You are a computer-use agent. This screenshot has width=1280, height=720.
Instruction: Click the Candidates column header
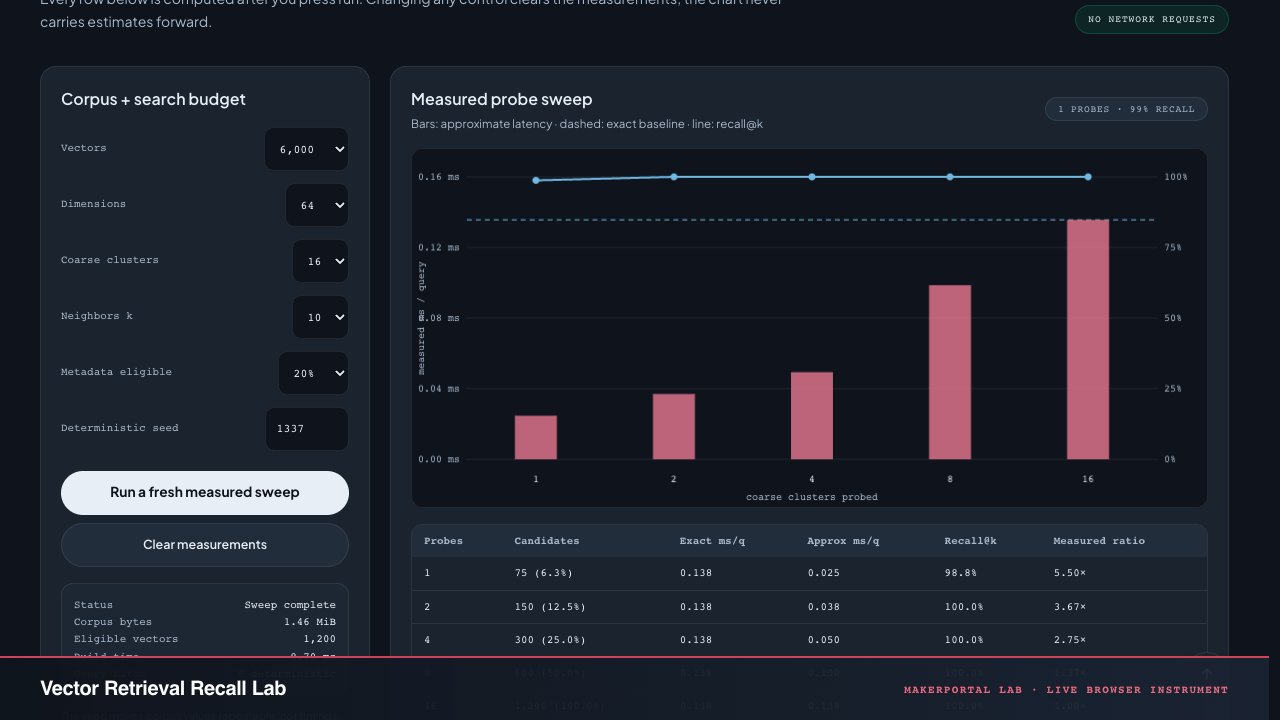(x=547, y=541)
